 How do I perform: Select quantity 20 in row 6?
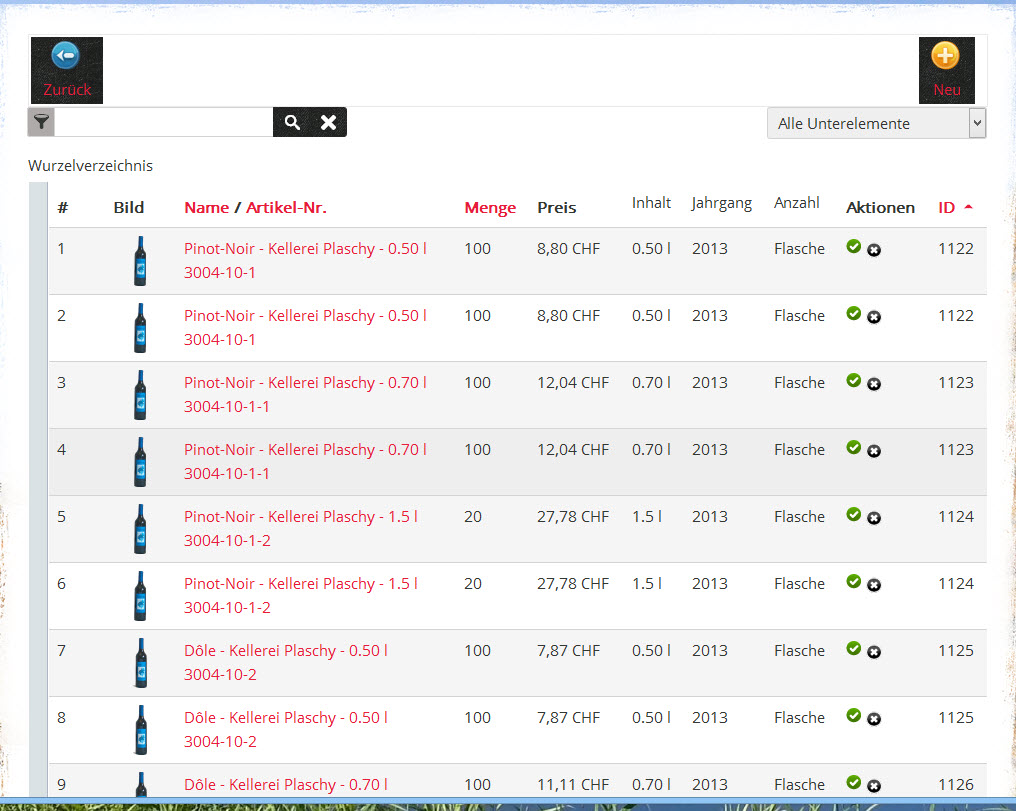point(473,584)
